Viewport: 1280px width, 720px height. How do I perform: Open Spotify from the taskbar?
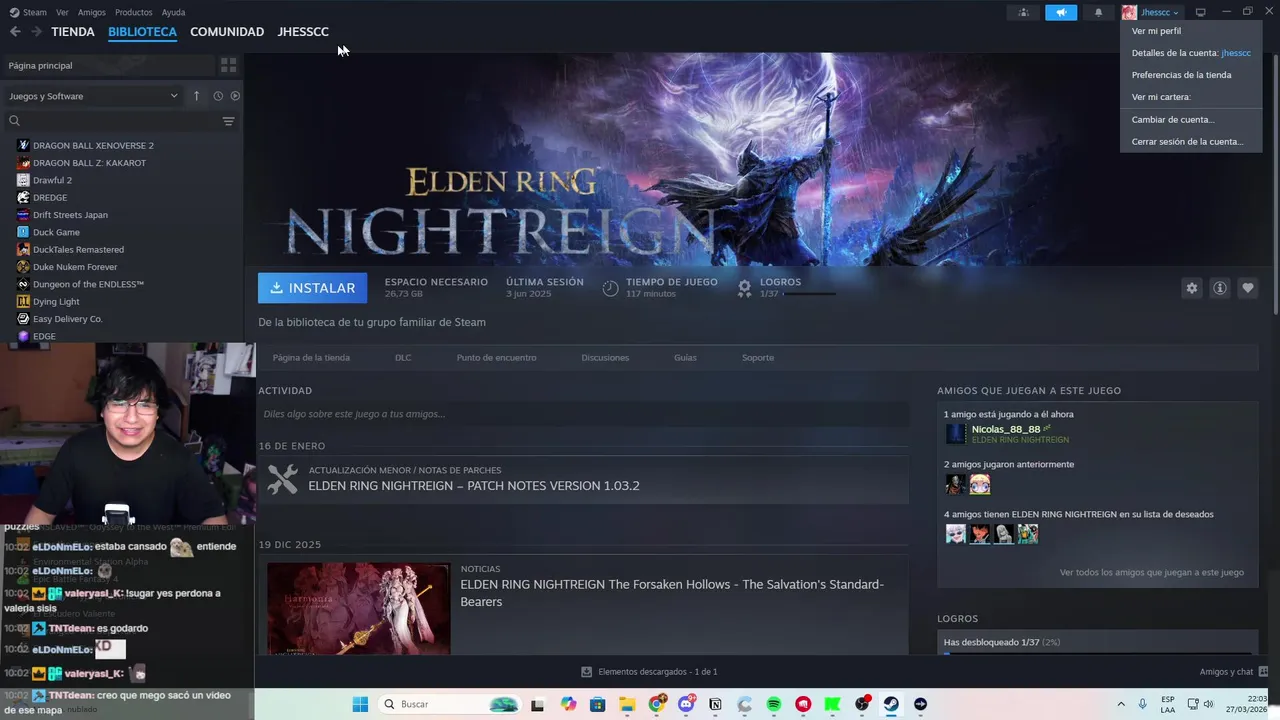click(774, 704)
